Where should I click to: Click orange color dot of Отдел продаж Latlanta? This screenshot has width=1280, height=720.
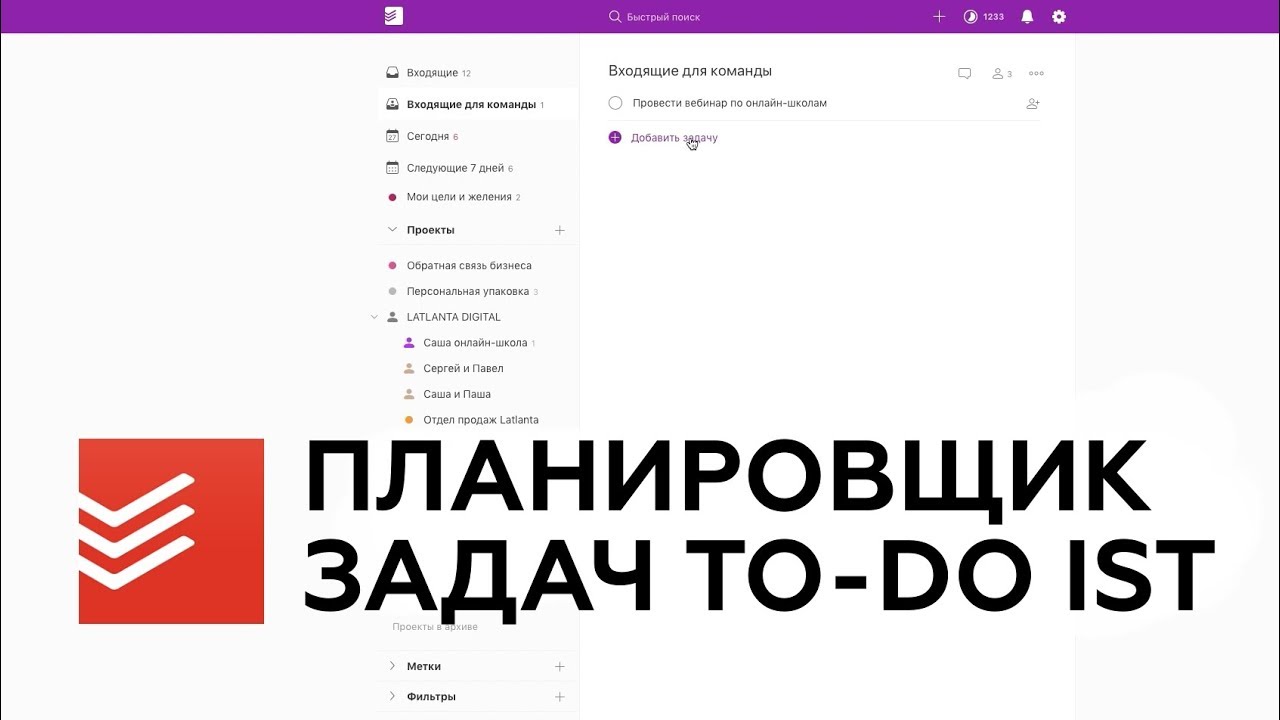coord(409,420)
